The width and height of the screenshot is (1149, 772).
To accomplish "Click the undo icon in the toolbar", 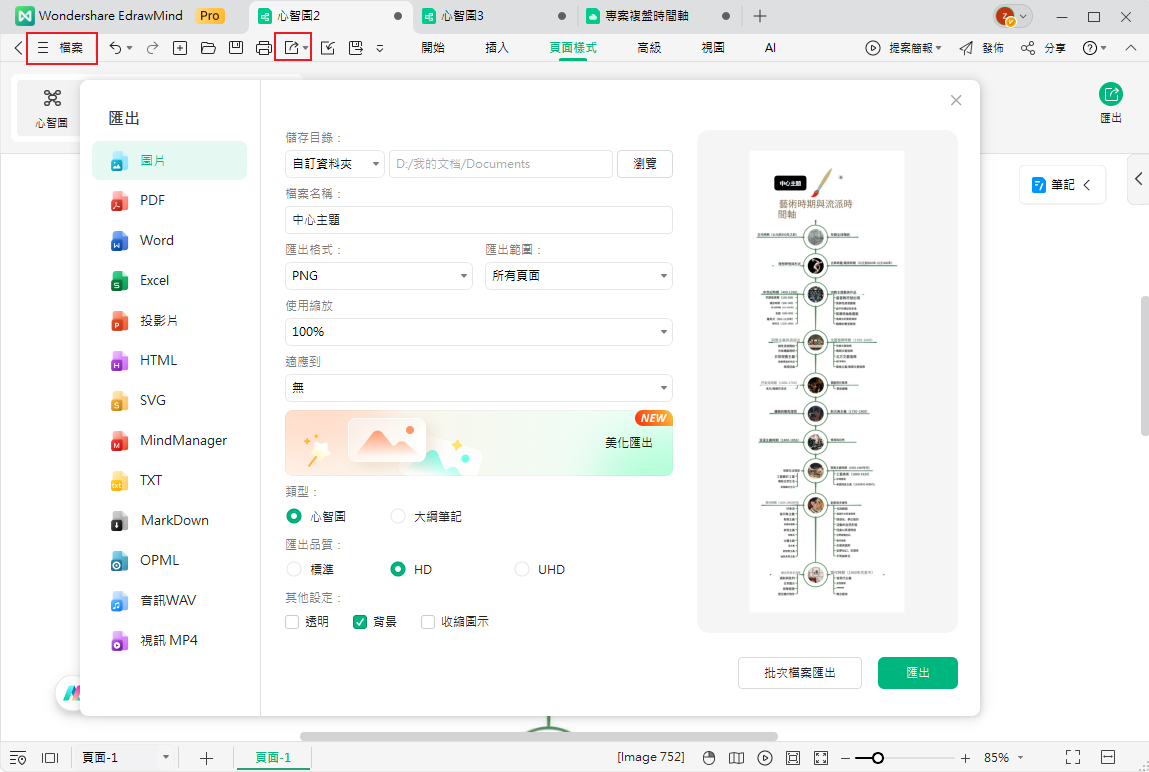I will (x=114, y=47).
